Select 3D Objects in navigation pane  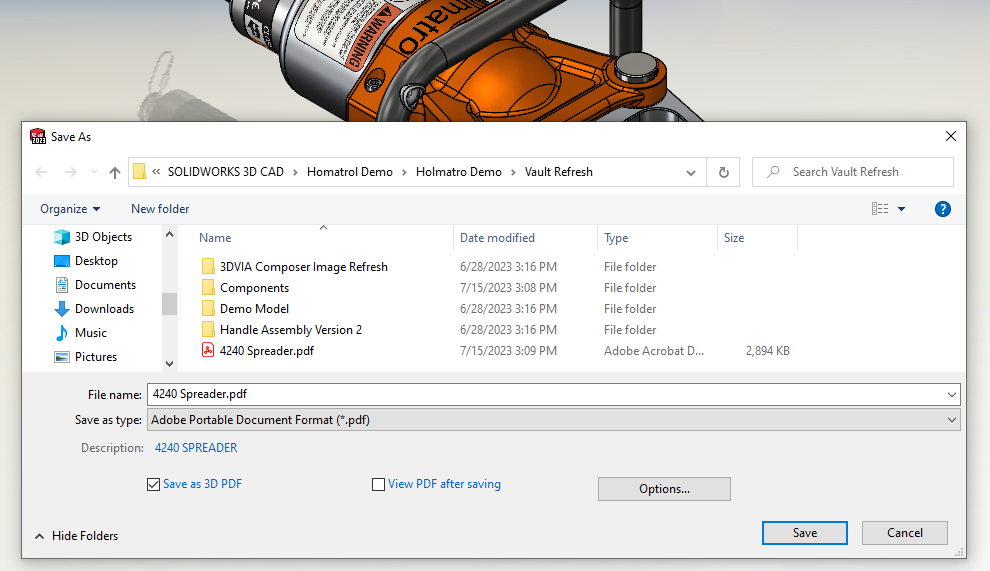click(103, 237)
